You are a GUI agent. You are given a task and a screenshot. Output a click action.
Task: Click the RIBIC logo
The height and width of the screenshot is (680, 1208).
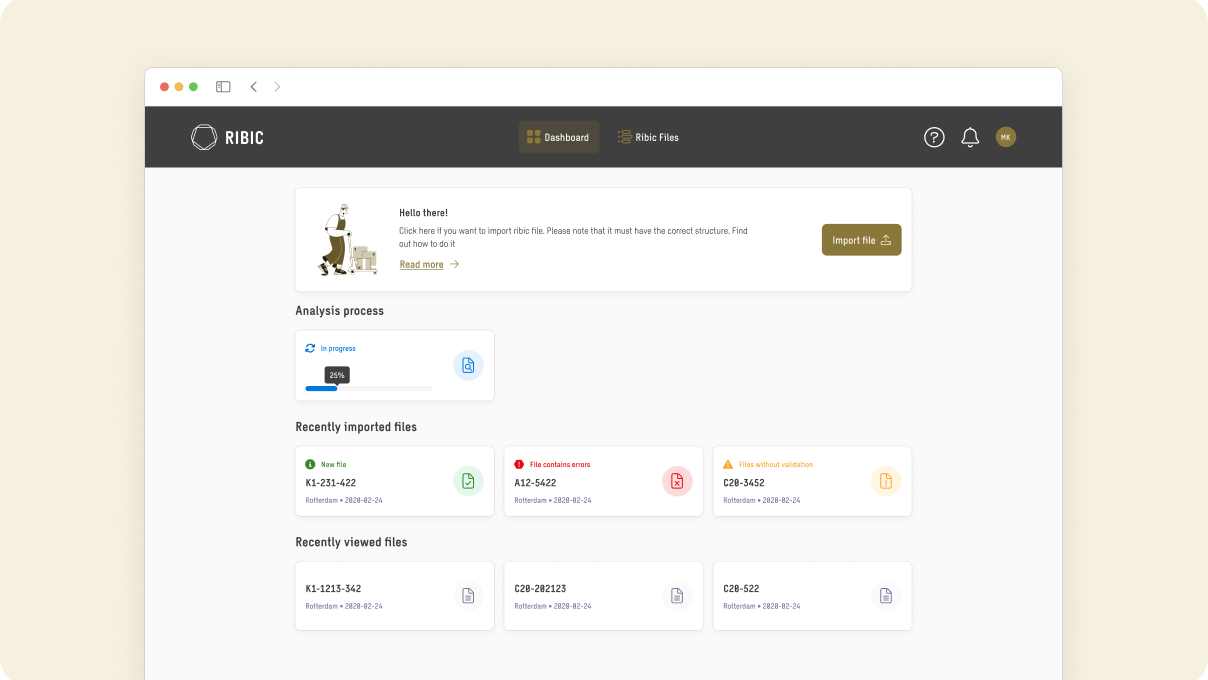[x=227, y=137]
